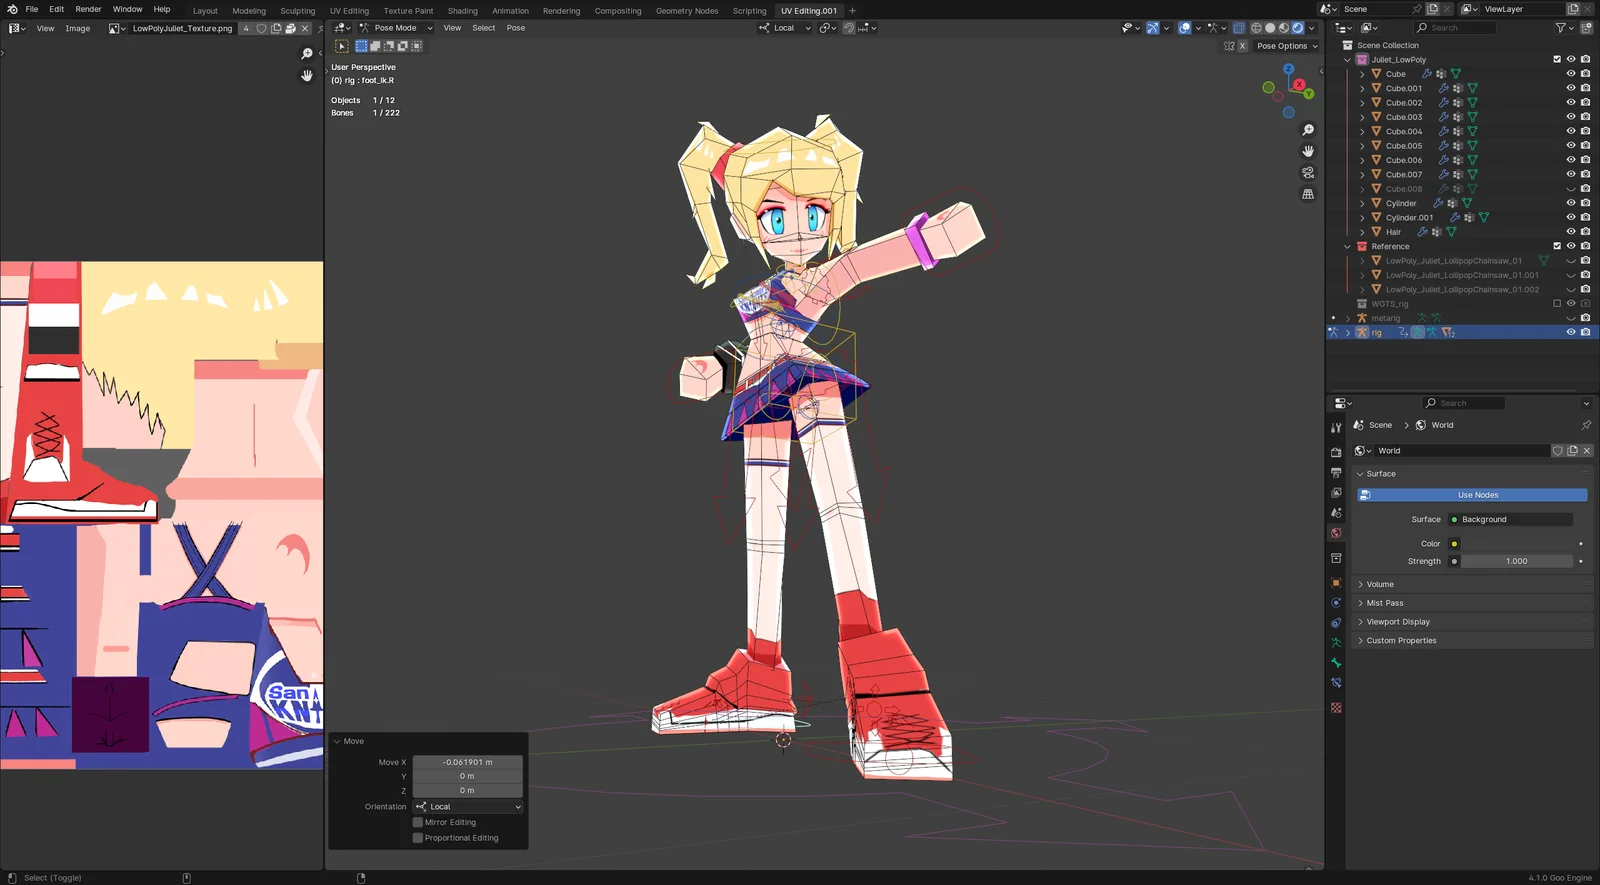Open the Bone properties tab icon
1600x885 pixels.
tap(1336, 663)
